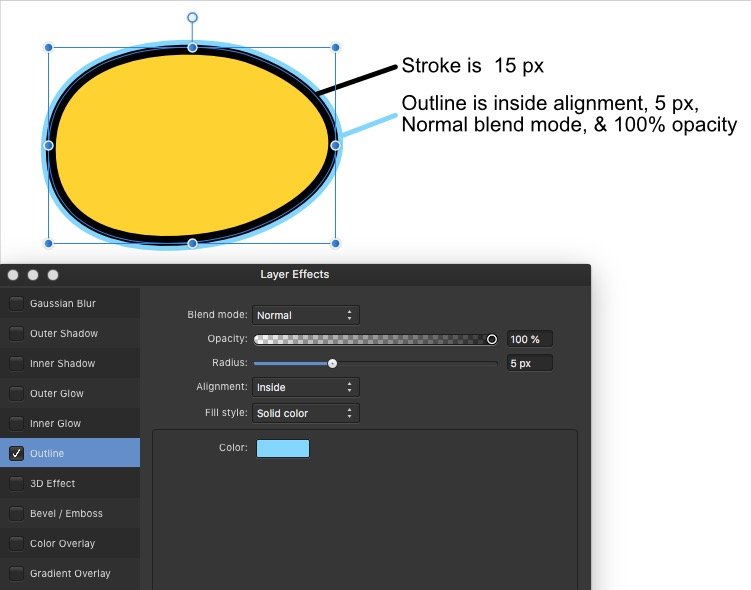Click the rotation handle above the ellipse
The height and width of the screenshot is (590, 751).
pos(192,18)
